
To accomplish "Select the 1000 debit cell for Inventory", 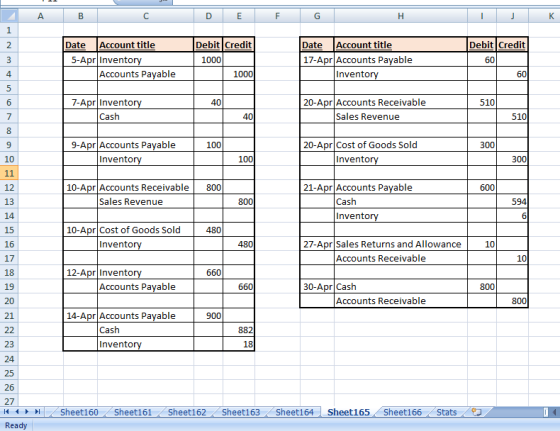I will (x=208, y=60).
